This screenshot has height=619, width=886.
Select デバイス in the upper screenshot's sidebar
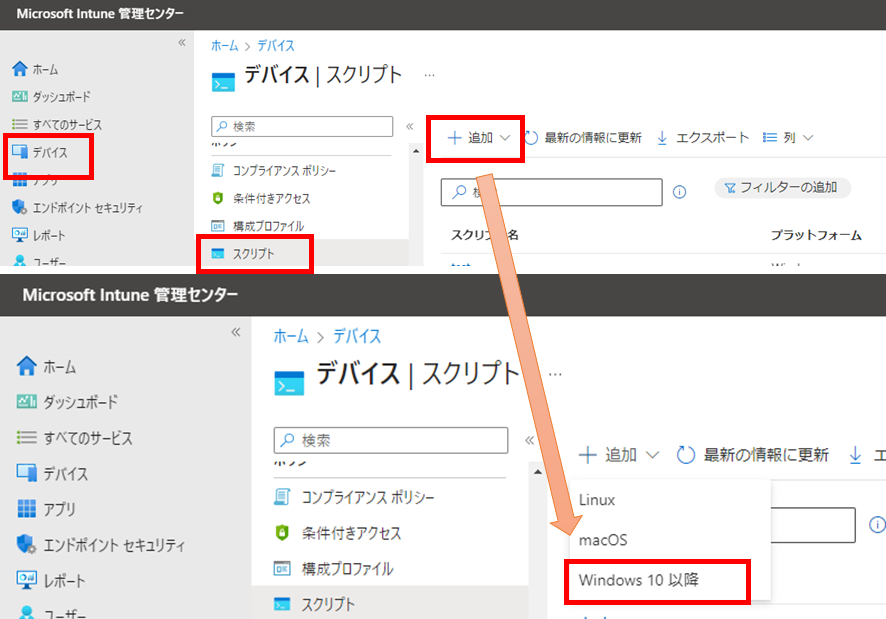[x=40, y=152]
